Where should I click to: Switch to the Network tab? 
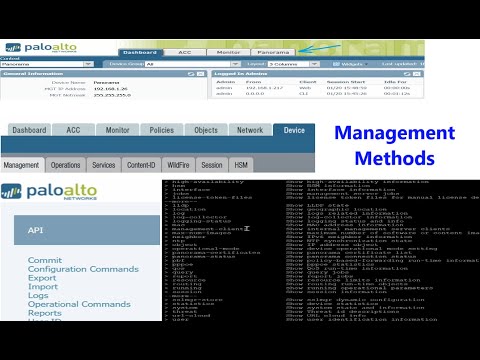[250, 130]
